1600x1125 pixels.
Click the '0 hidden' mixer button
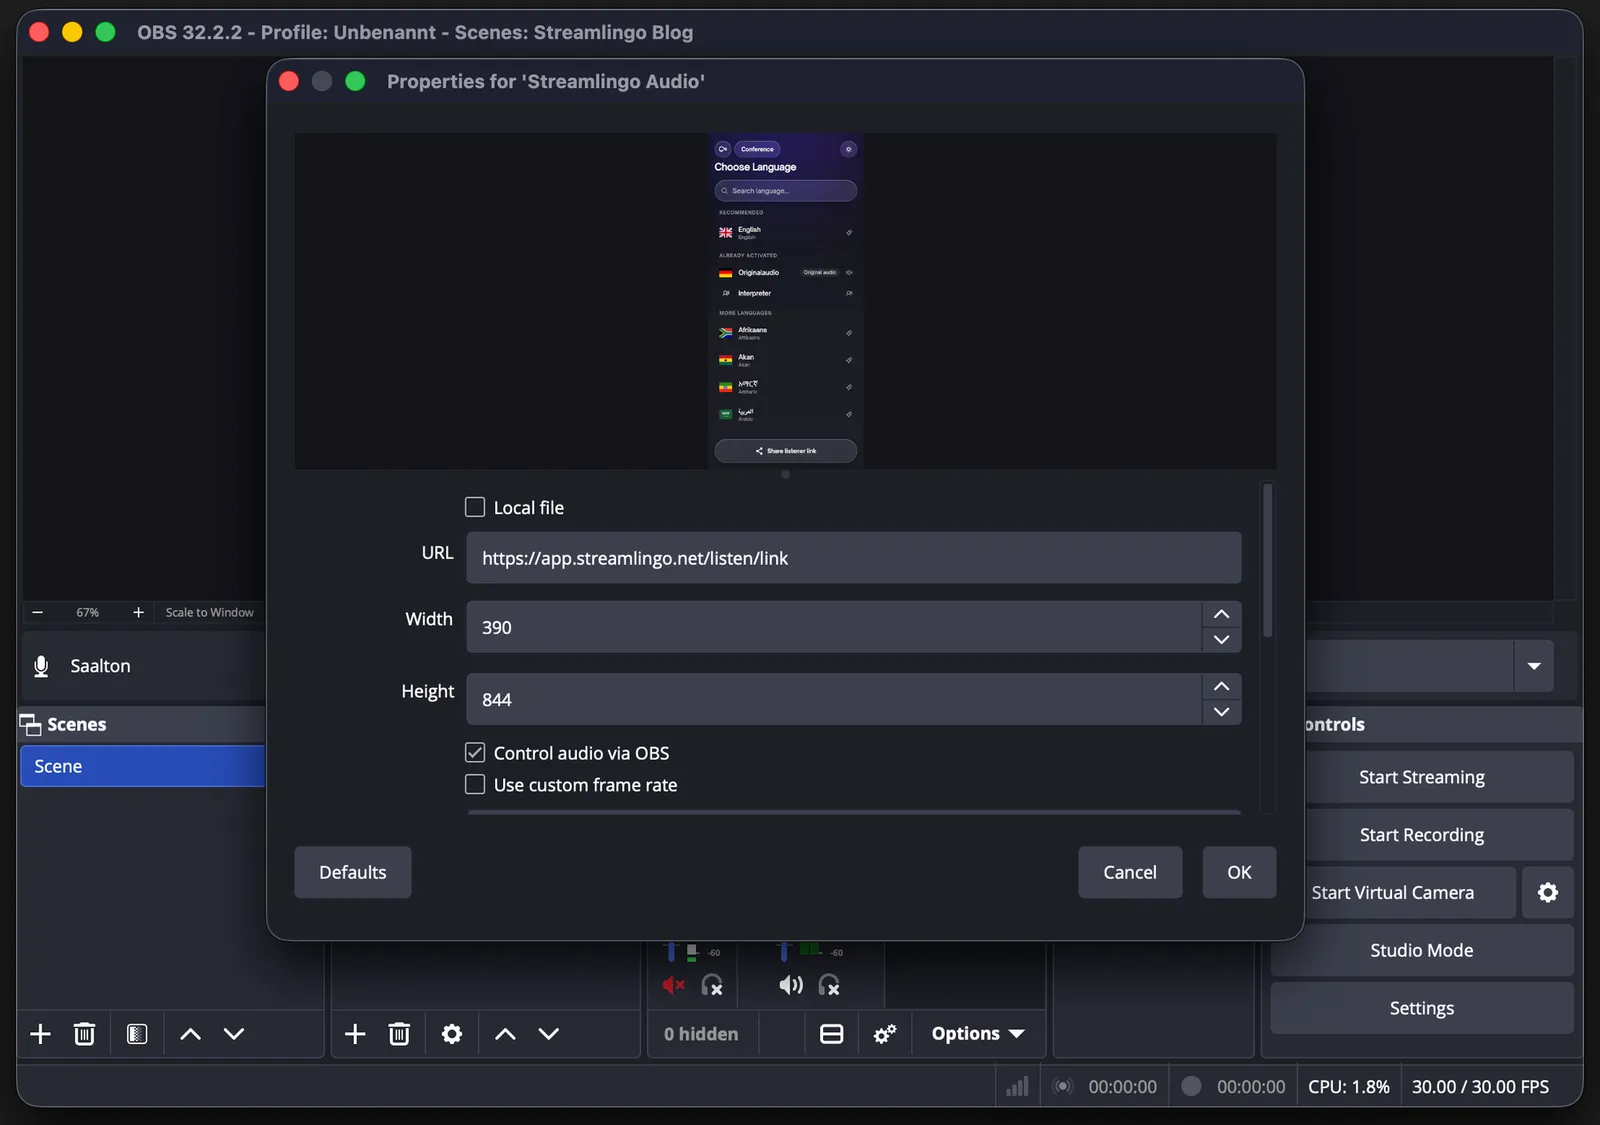(x=701, y=1034)
